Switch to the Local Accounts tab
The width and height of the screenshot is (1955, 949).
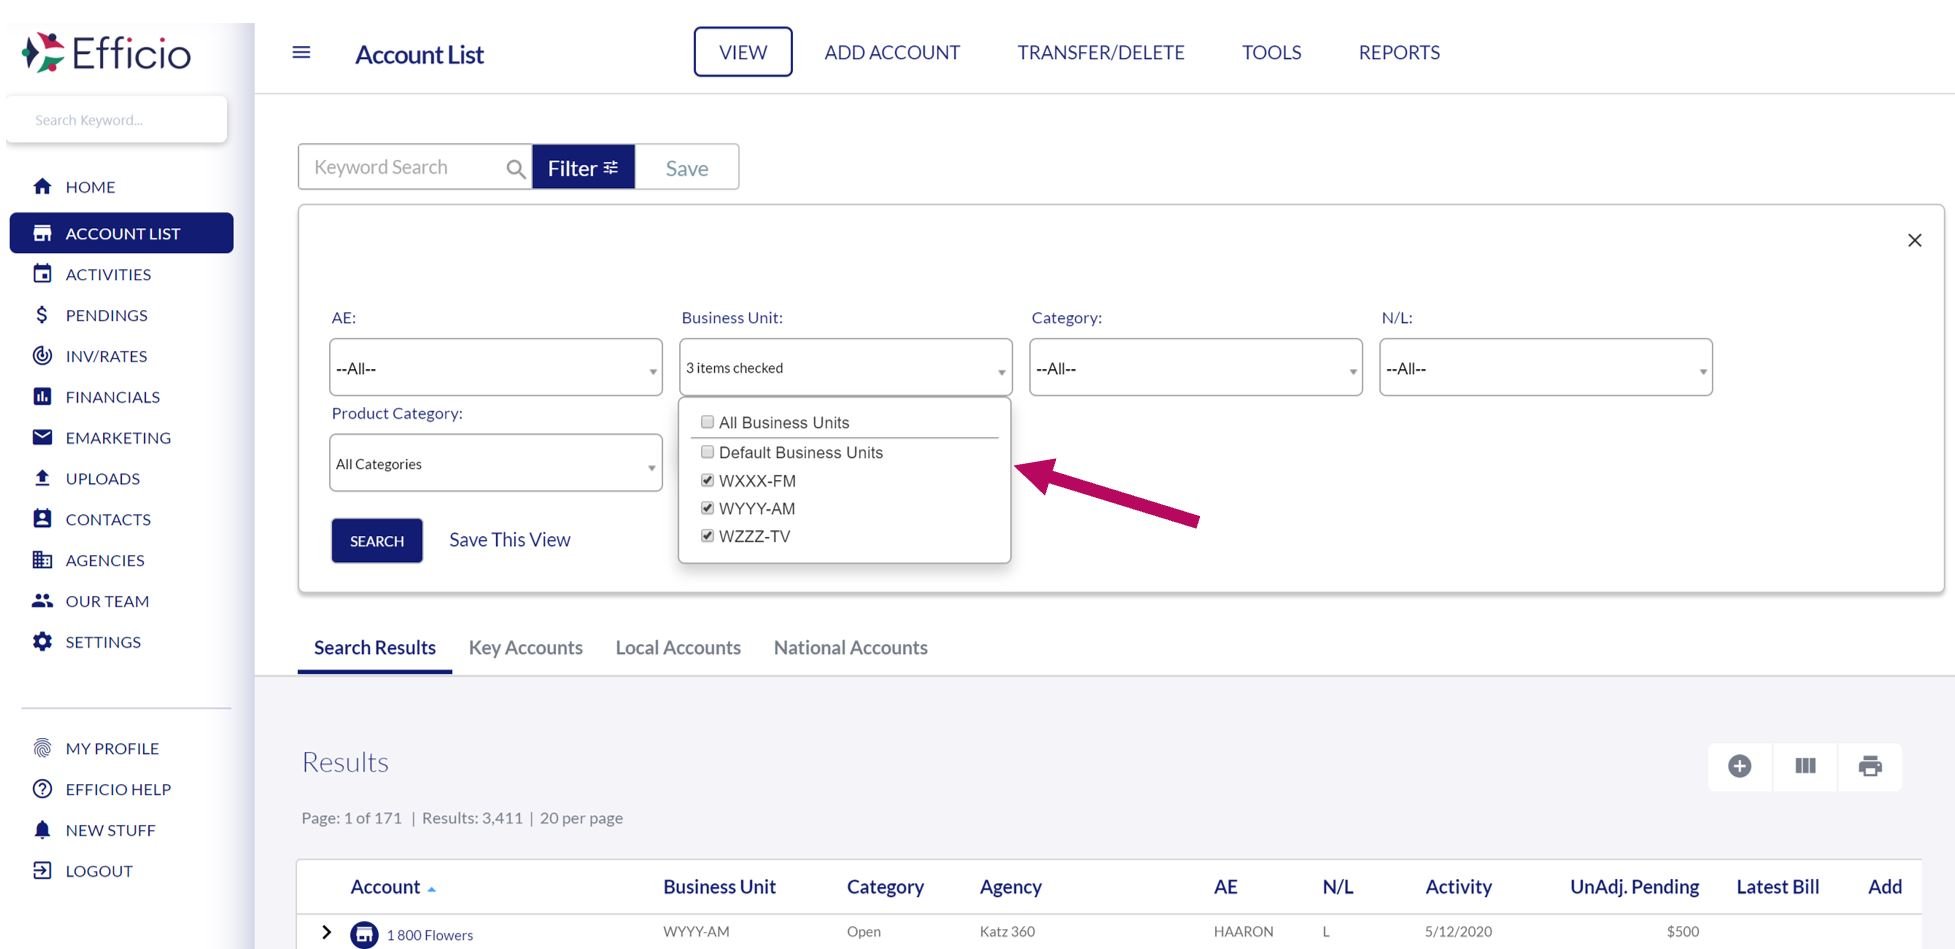pyautogui.click(x=678, y=647)
